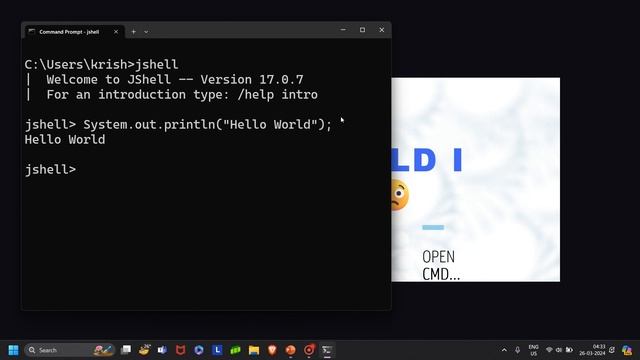Click the '/help intro' instruction line
Viewport: 640px width, 360px height.
[x=182, y=95]
